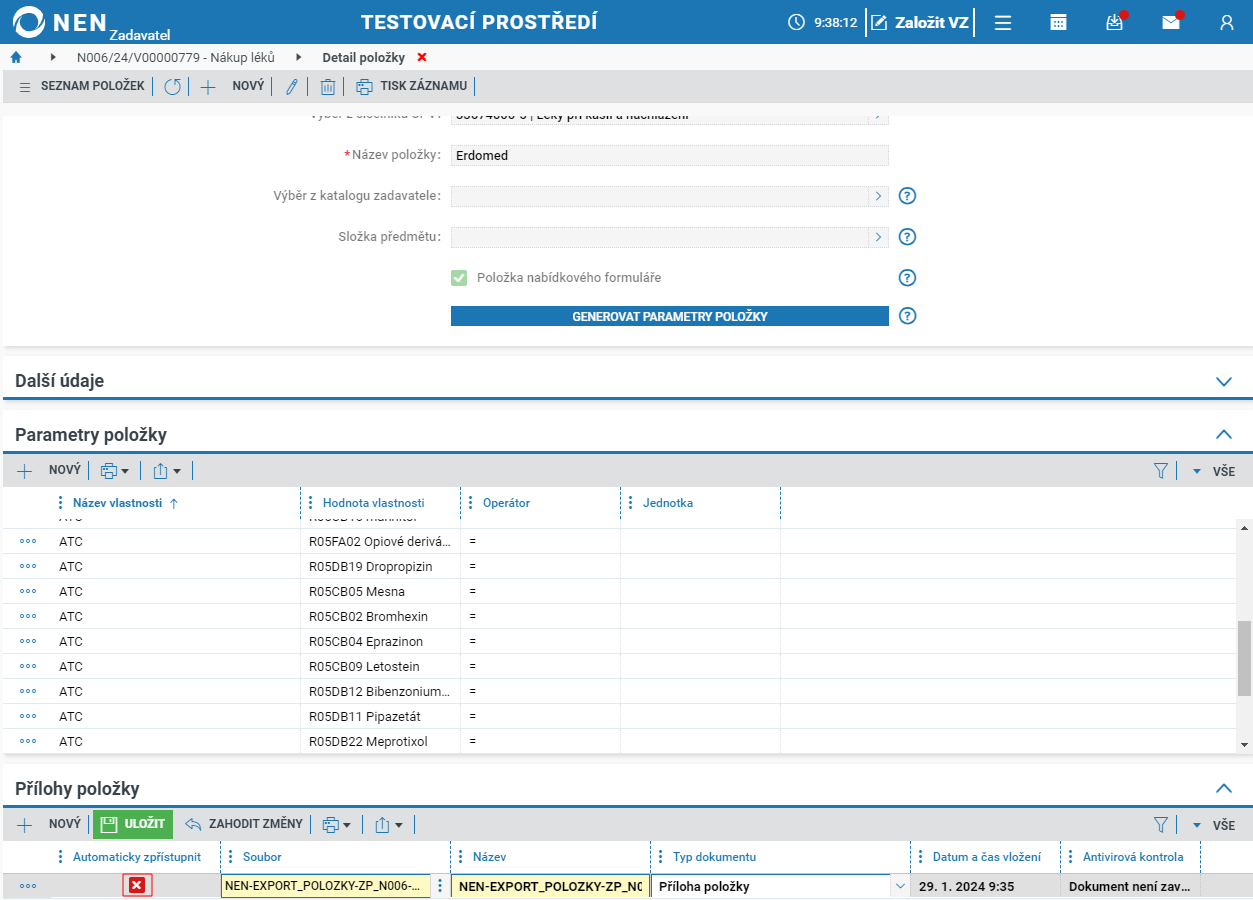
Task: Click the home breadcrumb icon
Action: 16,58
